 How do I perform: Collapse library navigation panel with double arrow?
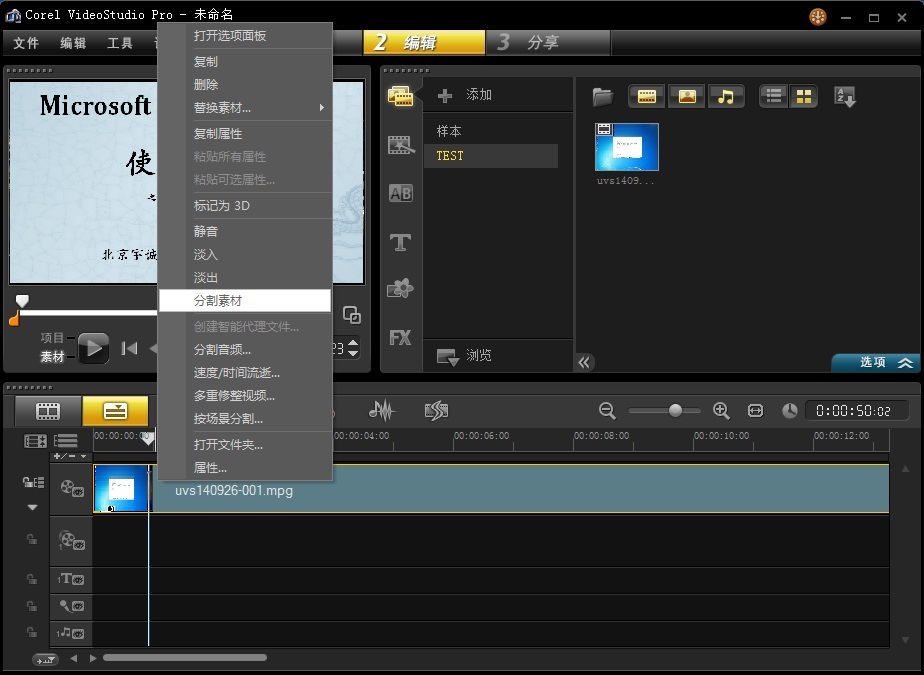(585, 362)
